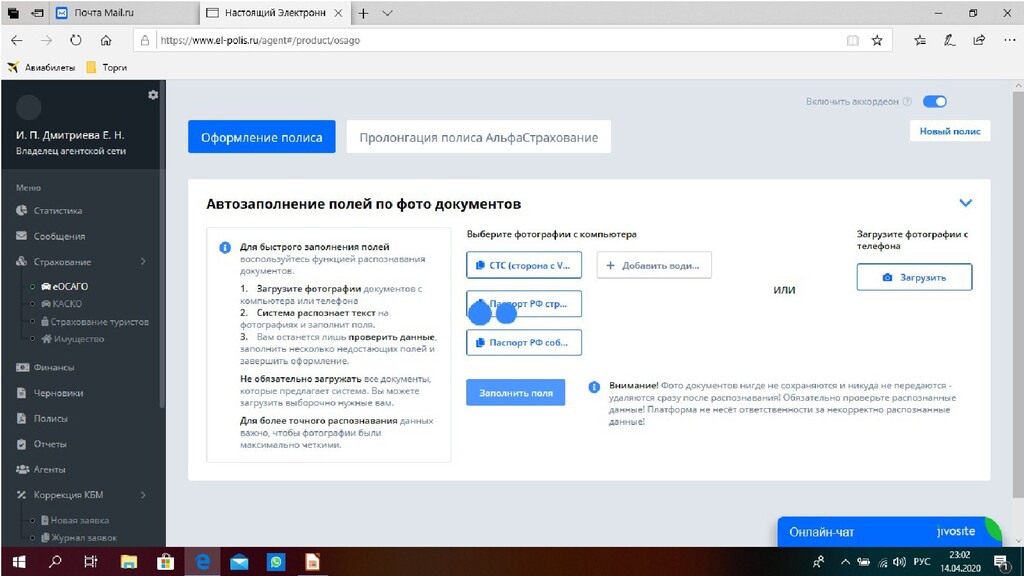Open the reading view book icon
Viewport: 1024px width, 576px height.
tap(852, 40)
